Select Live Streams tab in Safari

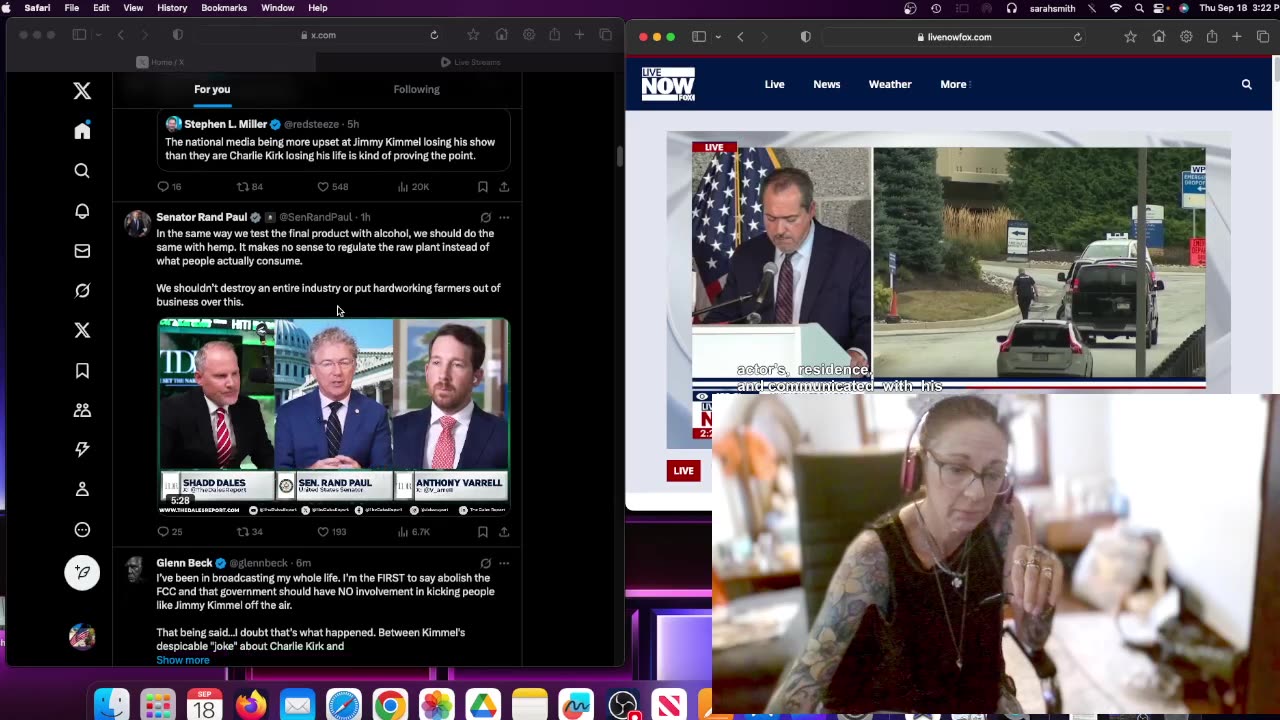470,62
